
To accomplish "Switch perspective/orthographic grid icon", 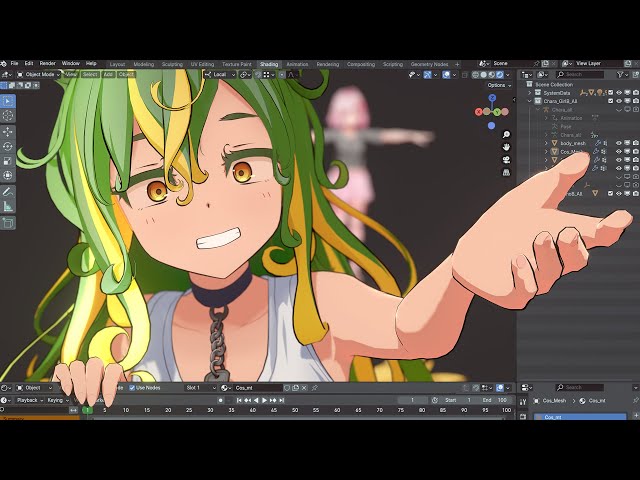I will [x=506, y=172].
